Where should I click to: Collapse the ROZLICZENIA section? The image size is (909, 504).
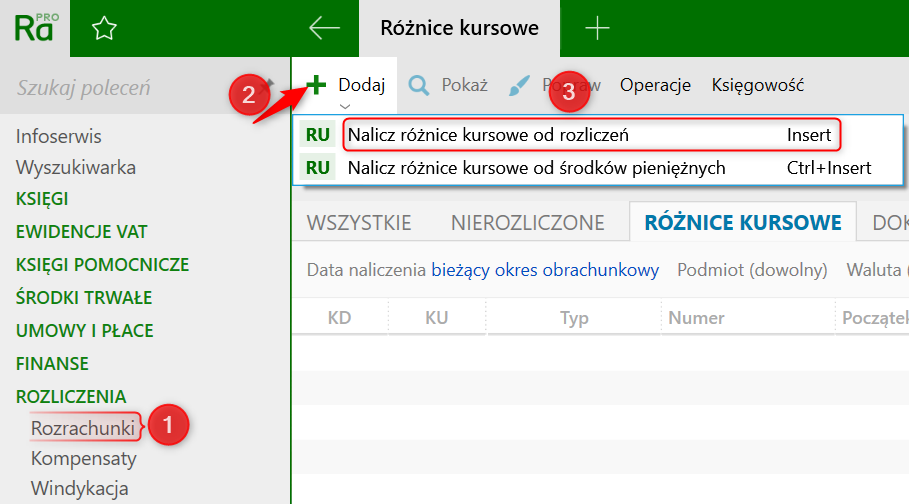pyautogui.click(x=71, y=397)
